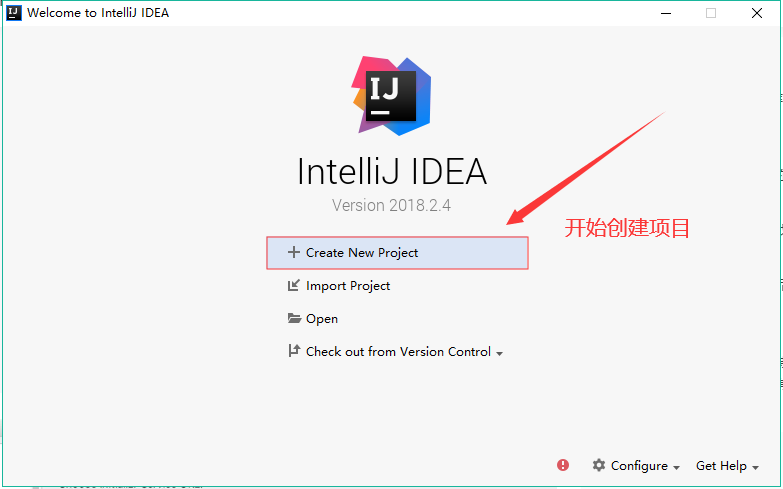The width and height of the screenshot is (783, 489).
Task: Click the Version Control checkout icon
Action: pos(294,351)
